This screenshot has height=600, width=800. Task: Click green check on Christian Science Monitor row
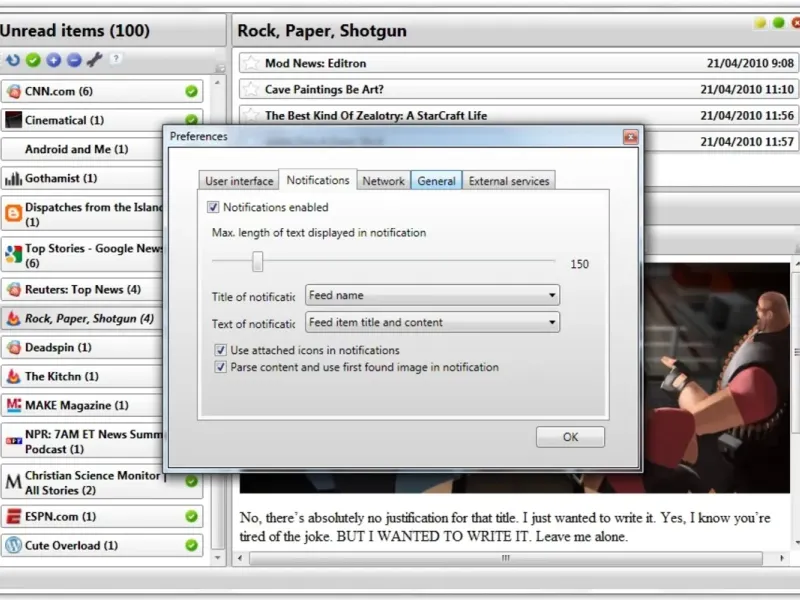(191, 481)
